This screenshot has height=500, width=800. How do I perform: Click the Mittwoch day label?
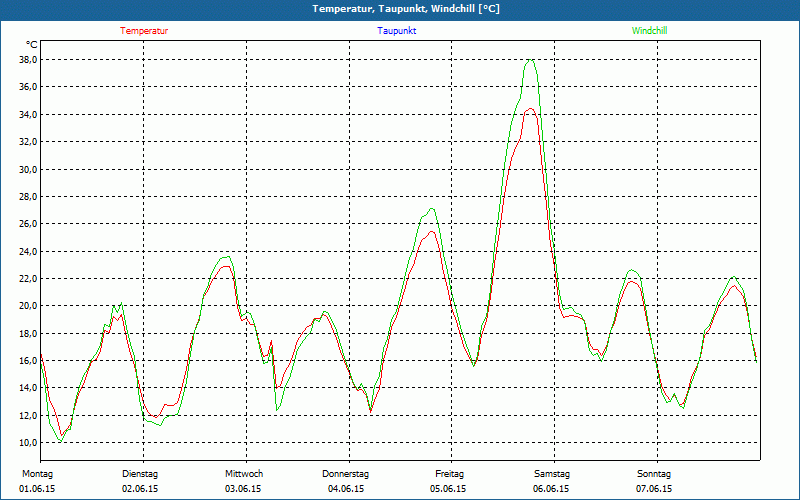pyautogui.click(x=244, y=474)
